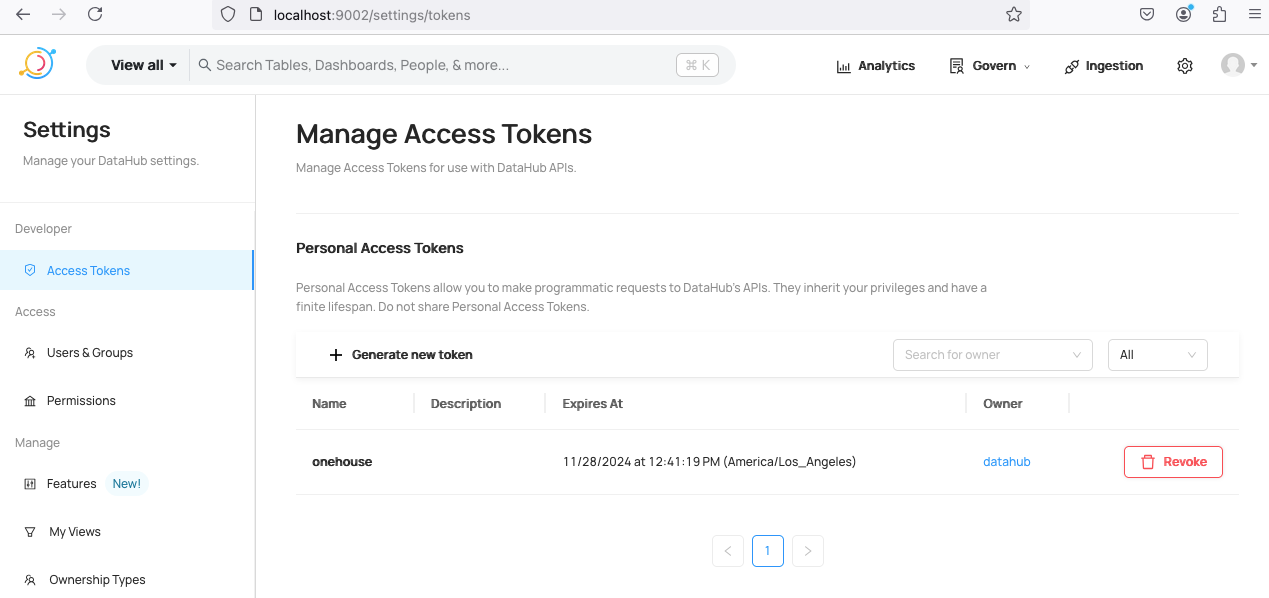Click the DataHub logo icon
The height and width of the screenshot is (598, 1269).
point(37,64)
